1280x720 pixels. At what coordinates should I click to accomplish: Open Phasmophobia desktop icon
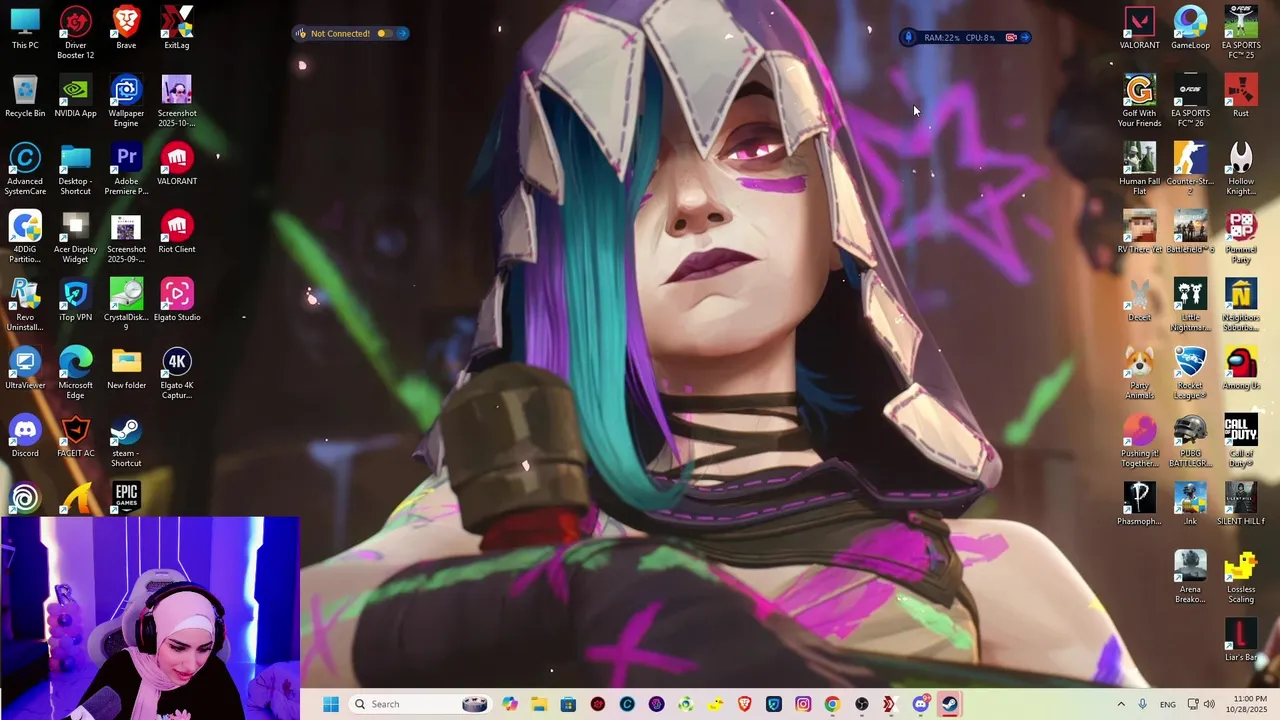click(x=1139, y=504)
